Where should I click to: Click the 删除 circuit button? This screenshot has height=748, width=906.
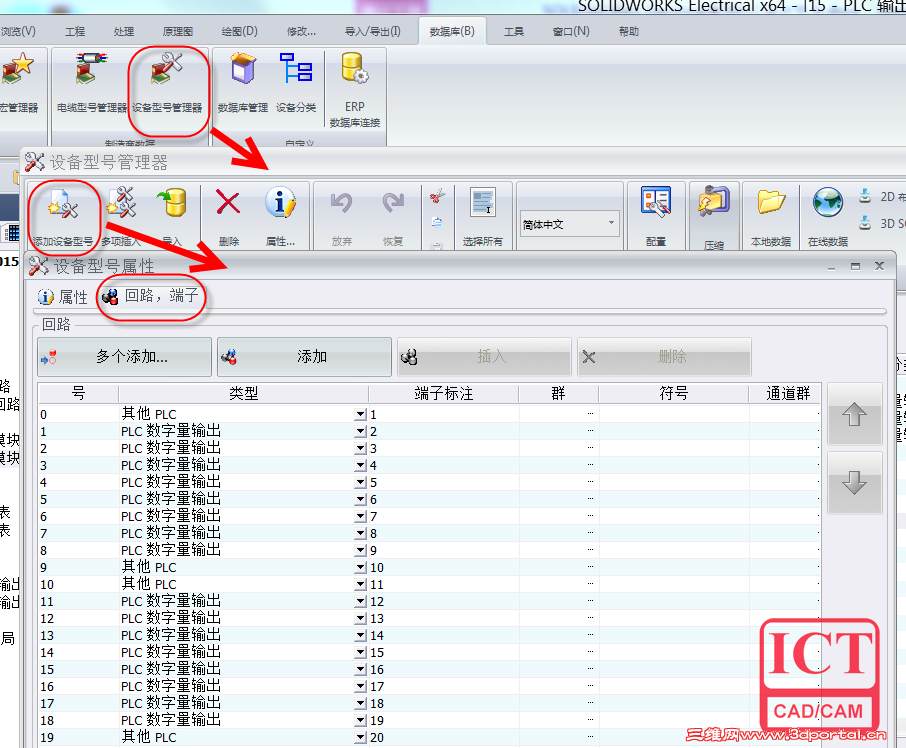[x=664, y=357]
